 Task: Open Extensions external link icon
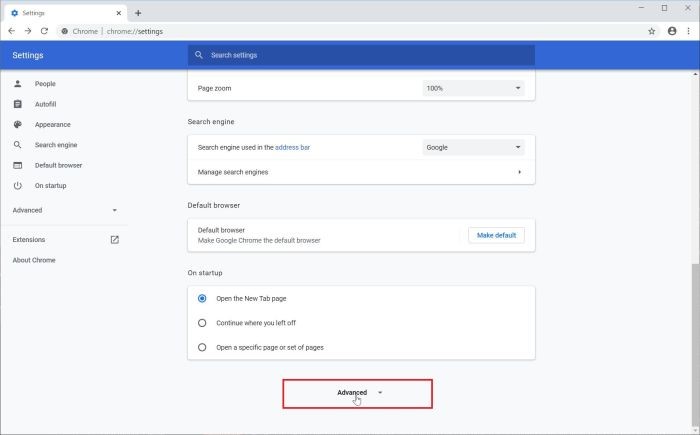point(115,240)
